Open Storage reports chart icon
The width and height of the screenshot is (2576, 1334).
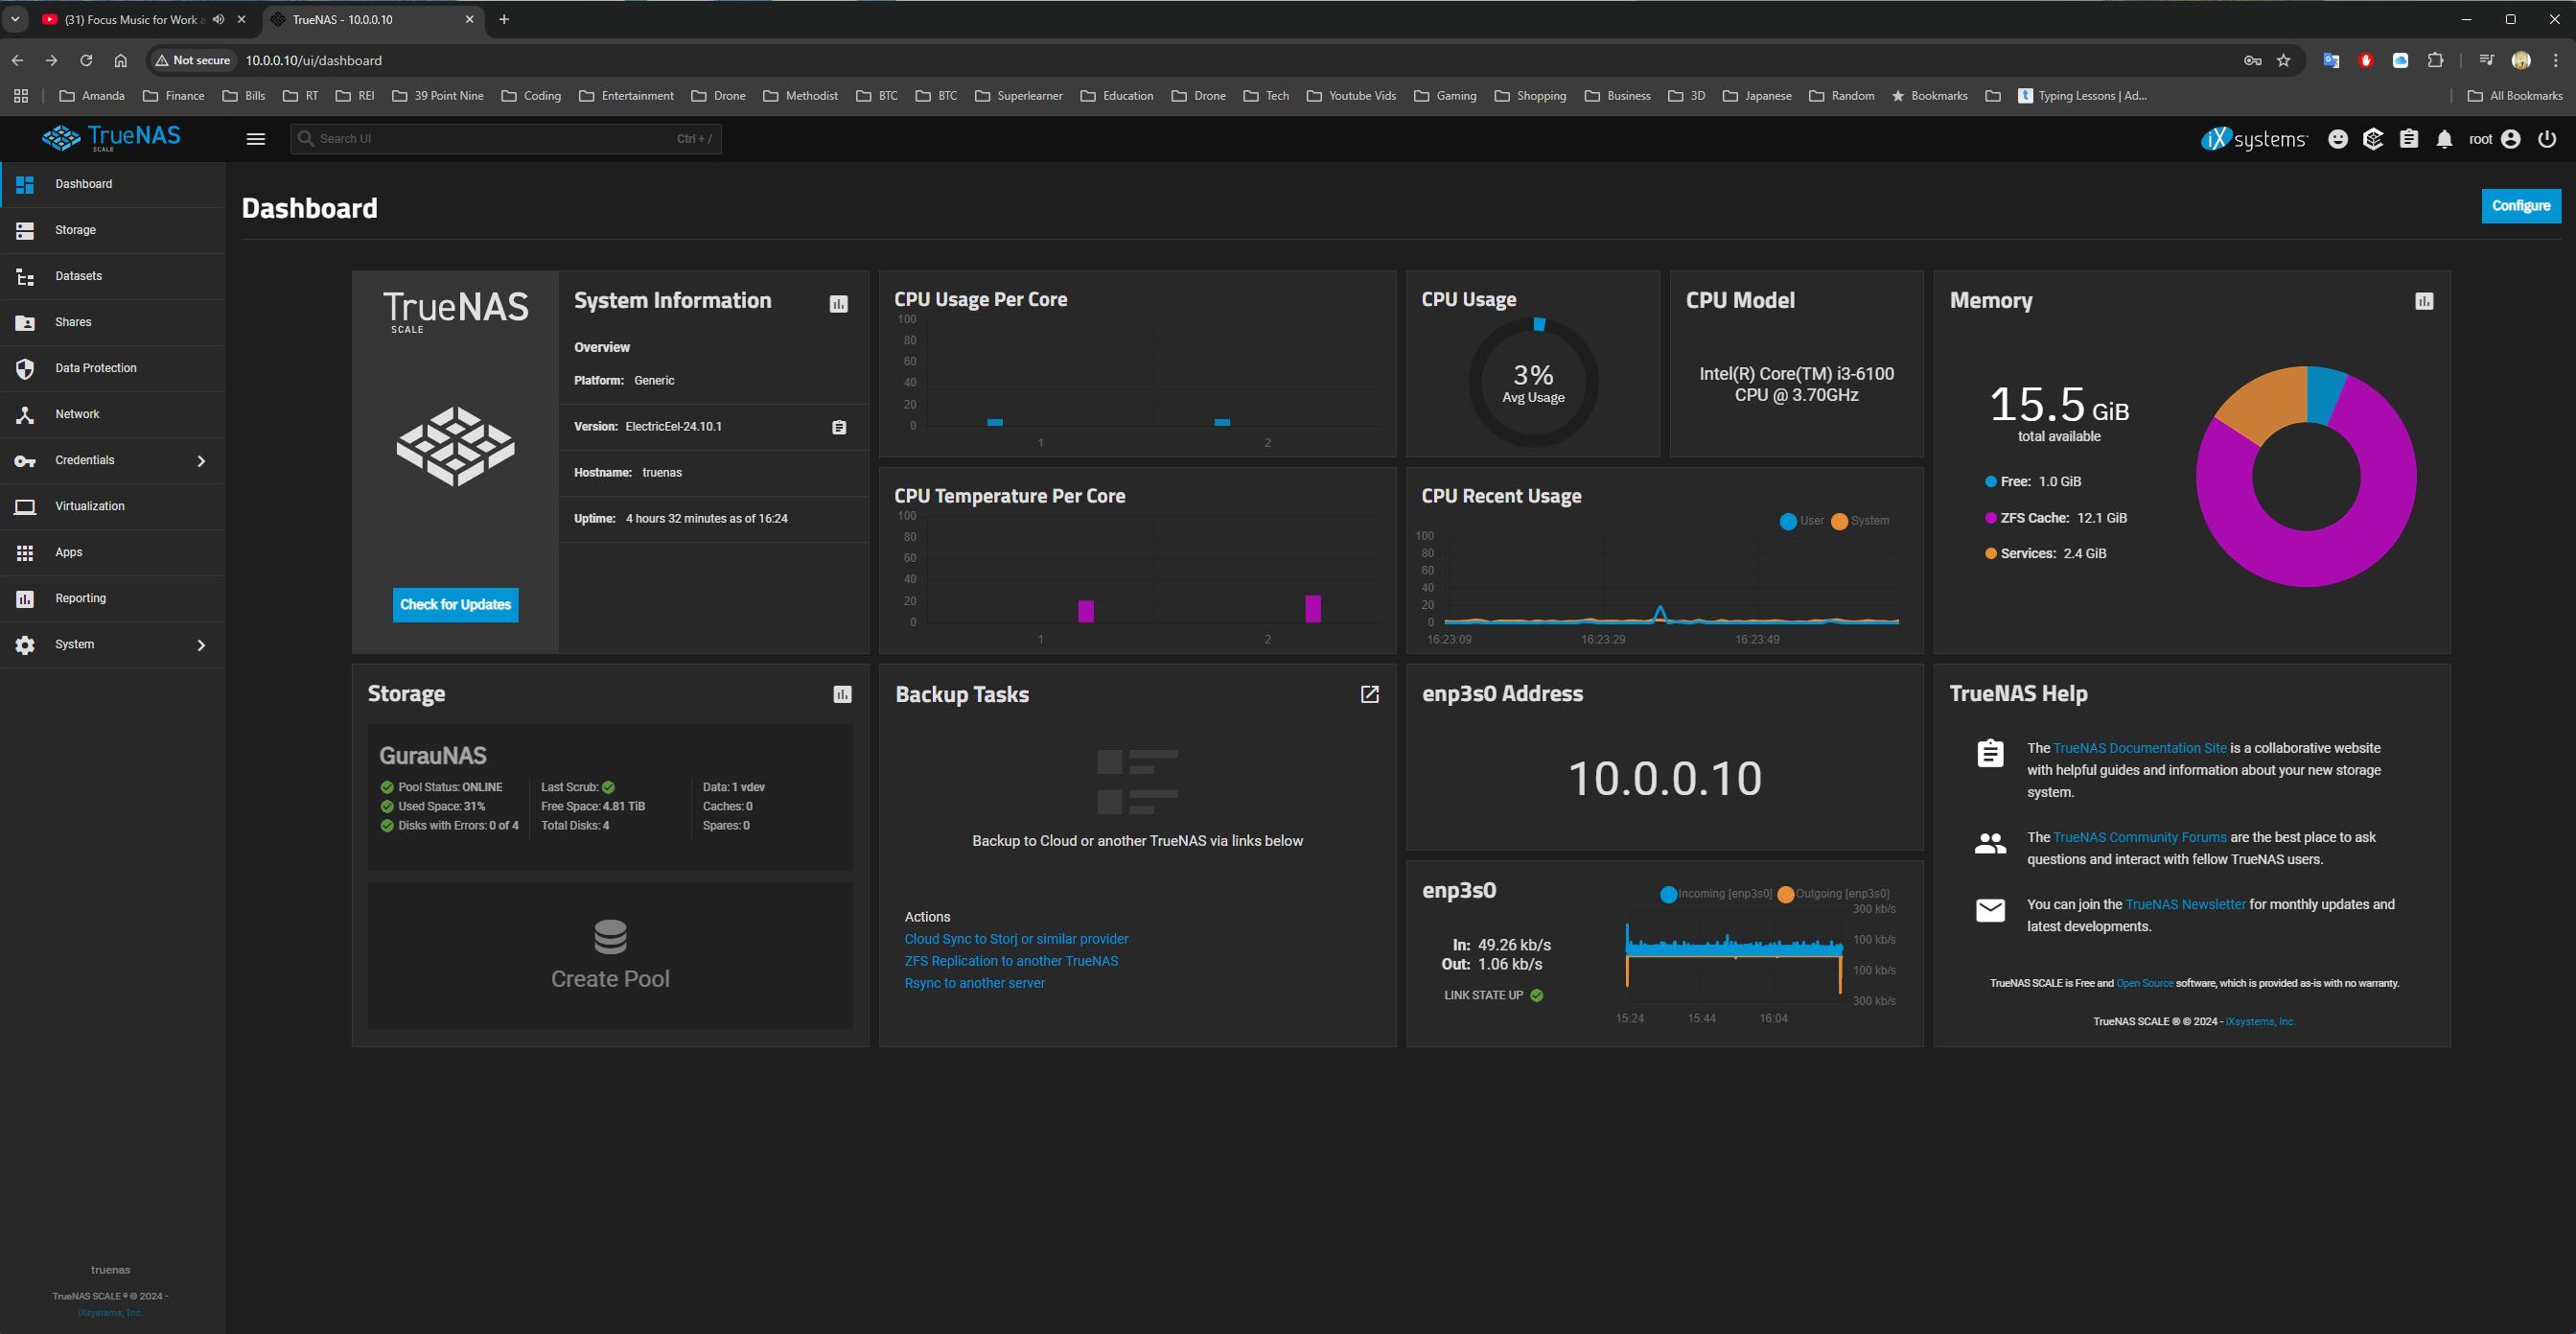(842, 694)
